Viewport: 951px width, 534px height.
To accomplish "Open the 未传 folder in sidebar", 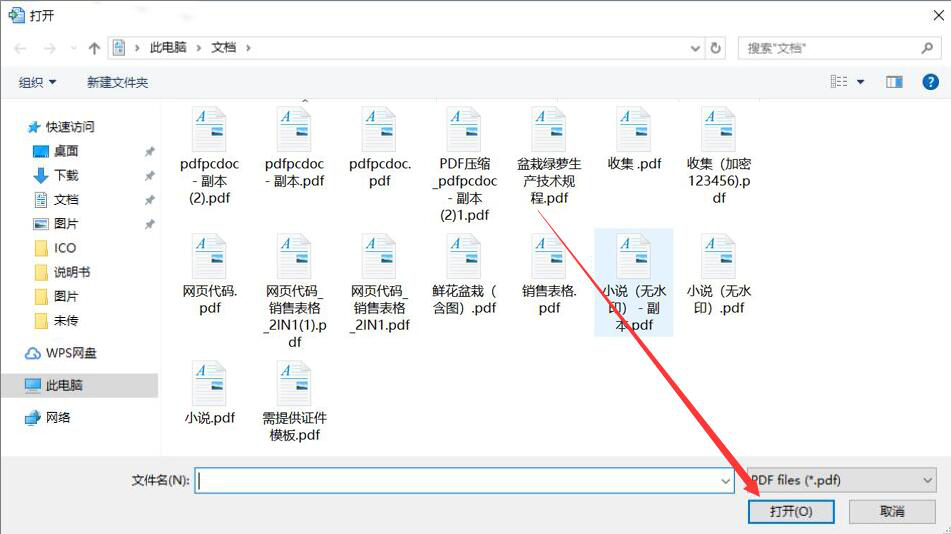I will tap(56, 321).
